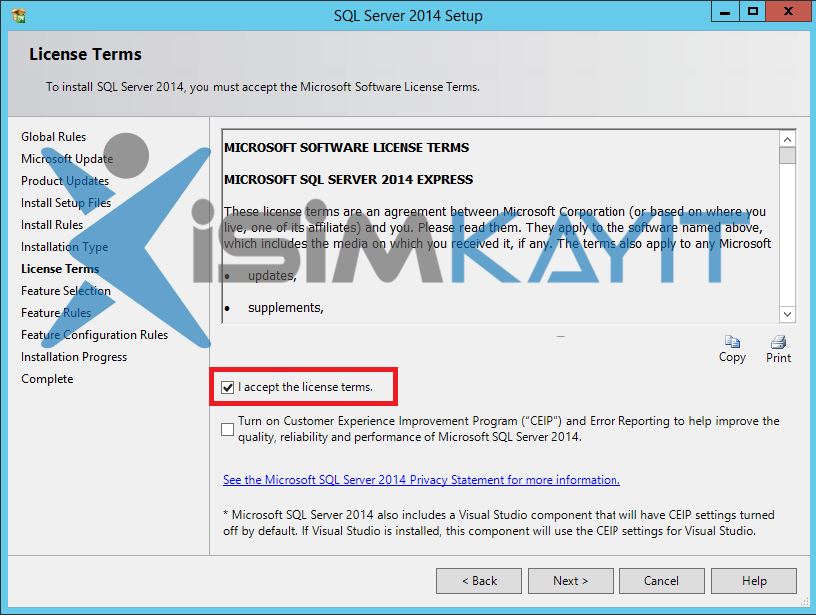Select the Product Updates step
The height and width of the screenshot is (616, 816).
[x=65, y=181]
